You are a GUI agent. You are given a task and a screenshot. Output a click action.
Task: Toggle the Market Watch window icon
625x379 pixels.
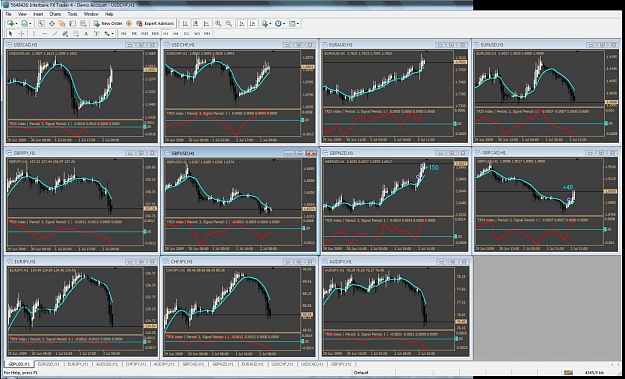[41, 24]
